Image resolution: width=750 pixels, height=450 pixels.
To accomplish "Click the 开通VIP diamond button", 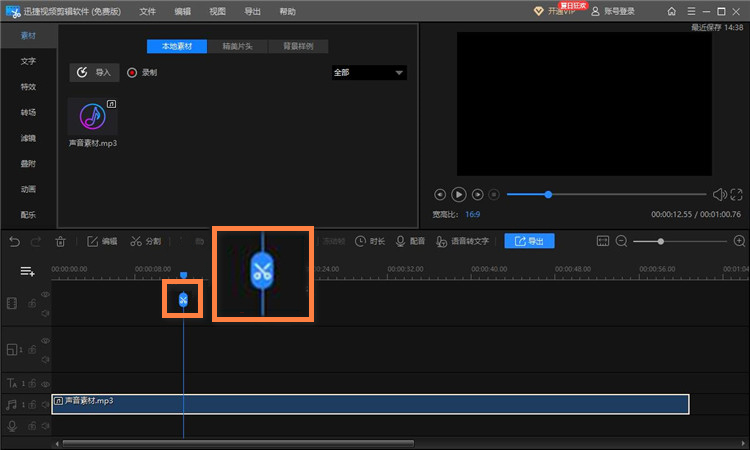I will [554, 11].
